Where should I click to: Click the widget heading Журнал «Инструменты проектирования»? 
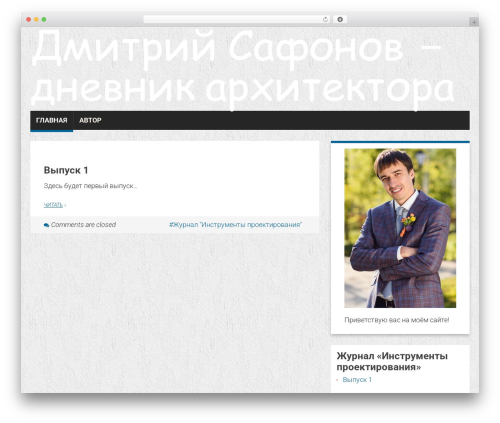(x=392, y=361)
